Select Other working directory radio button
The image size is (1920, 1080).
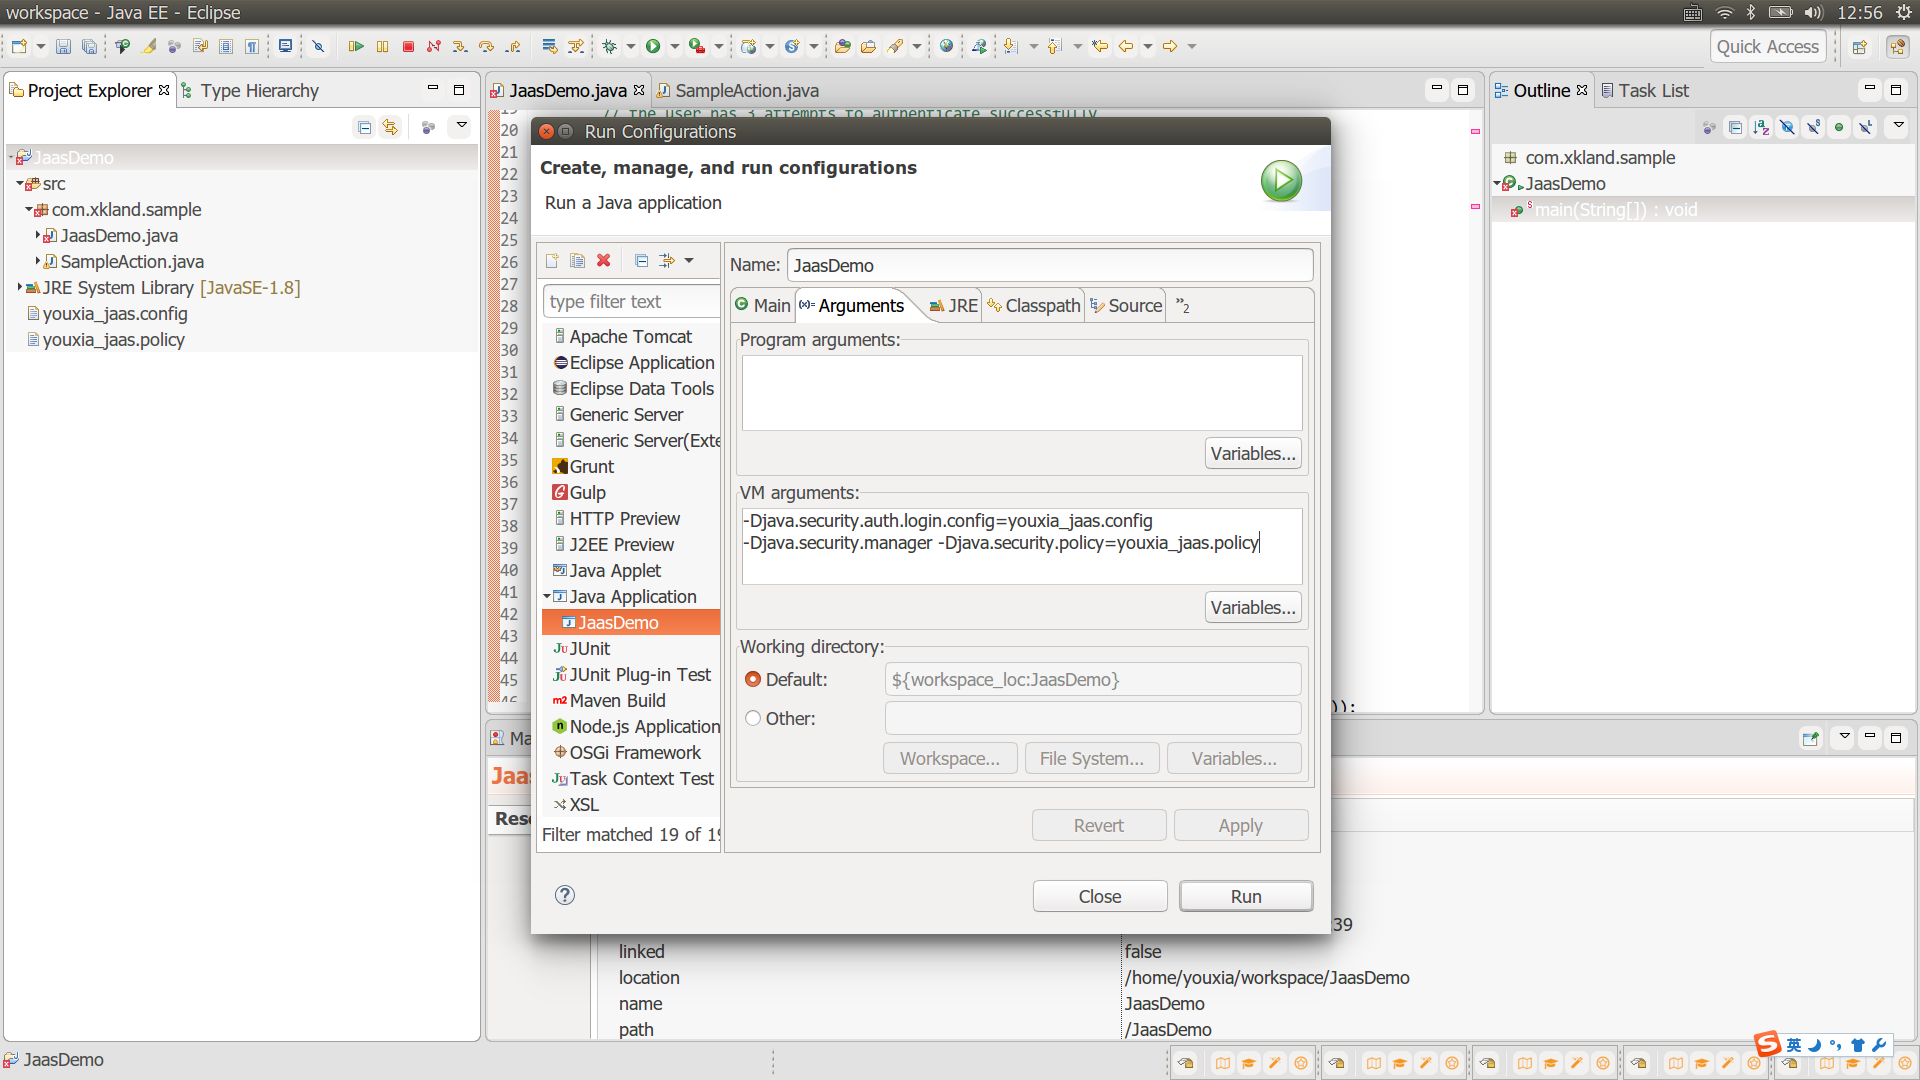753,719
